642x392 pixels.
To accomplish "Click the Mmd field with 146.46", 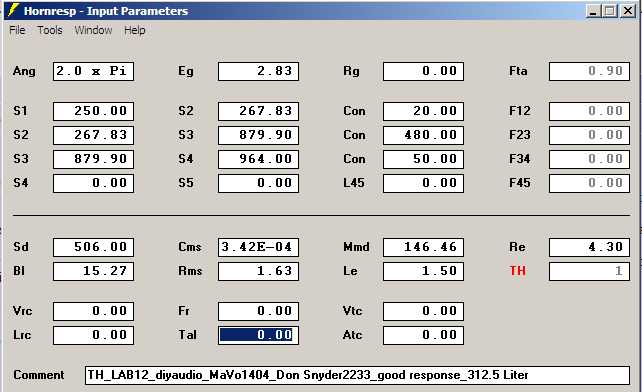I will [423, 247].
